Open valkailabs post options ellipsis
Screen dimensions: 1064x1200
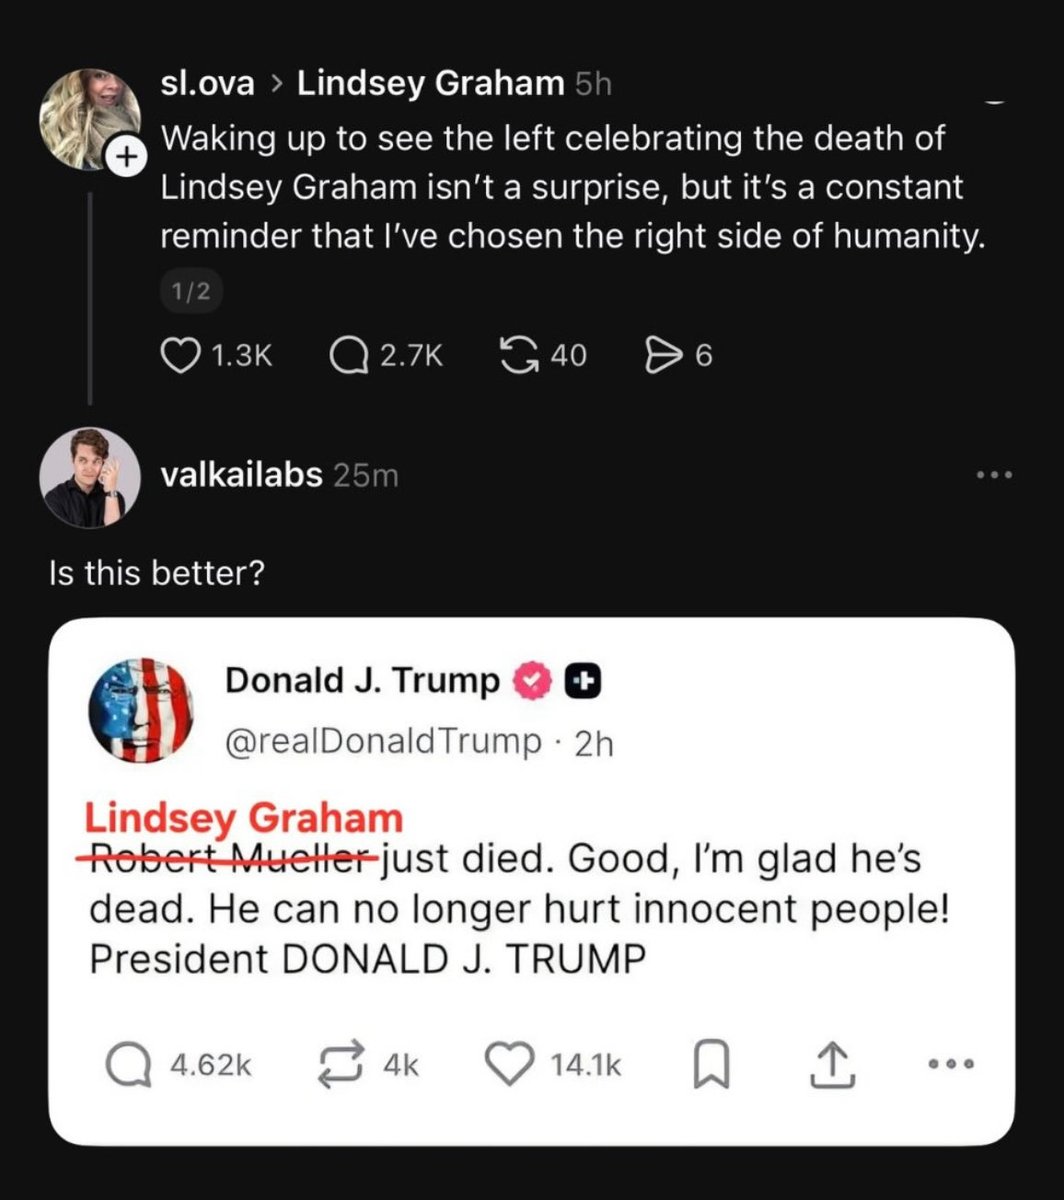point(995,474)
